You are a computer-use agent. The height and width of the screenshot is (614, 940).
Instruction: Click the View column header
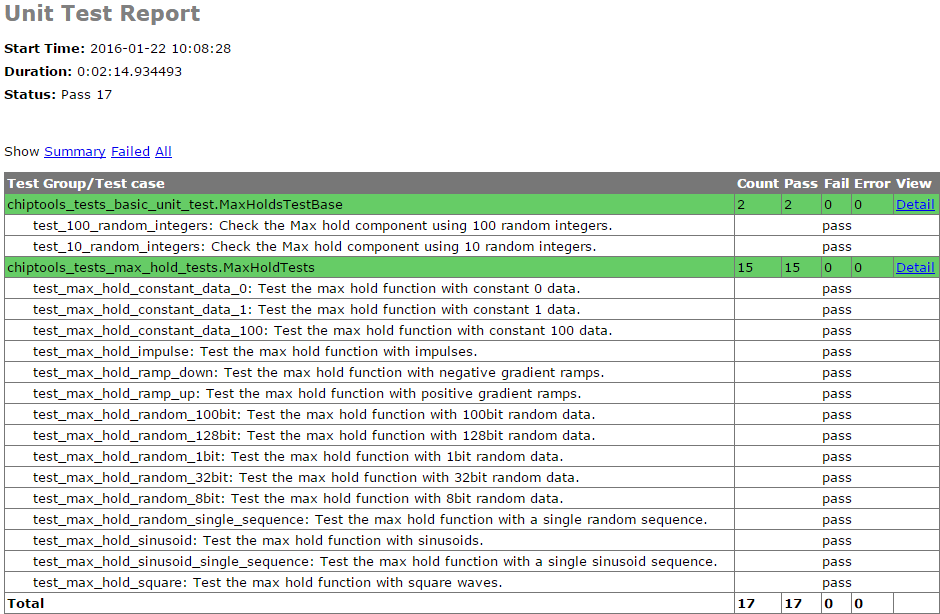(913, 184)
